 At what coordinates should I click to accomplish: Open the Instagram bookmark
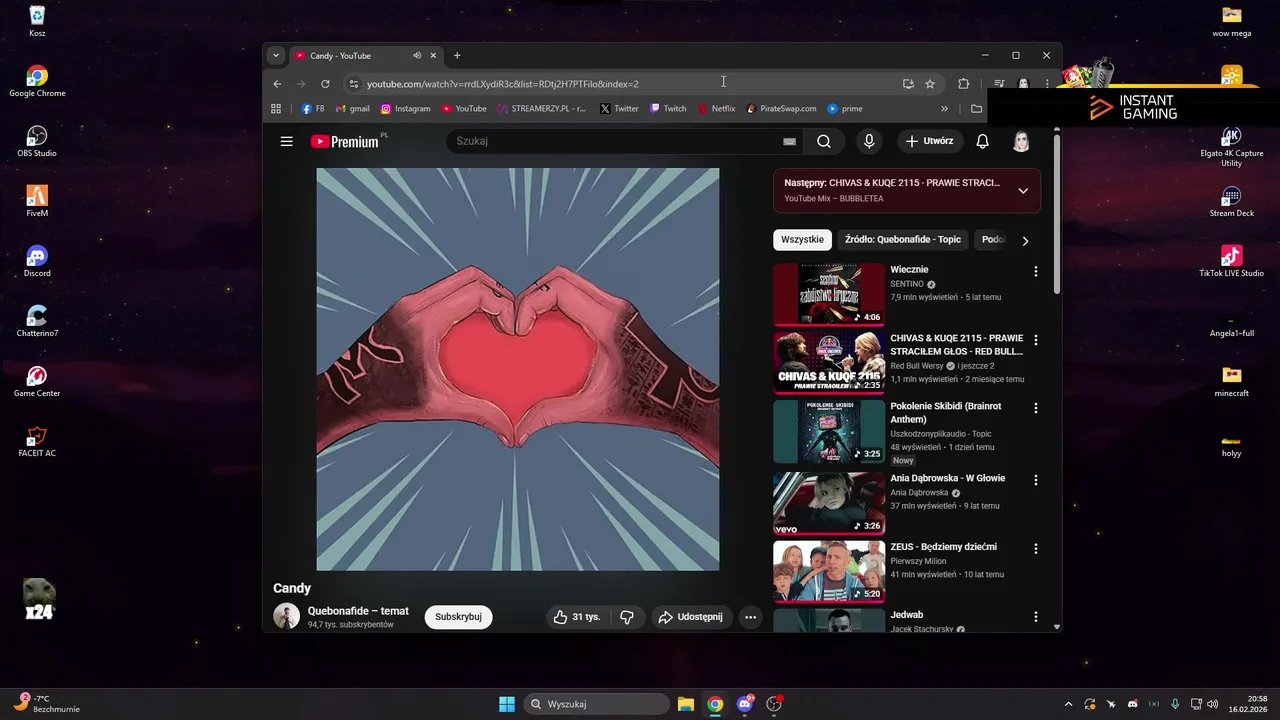point(405,108)
